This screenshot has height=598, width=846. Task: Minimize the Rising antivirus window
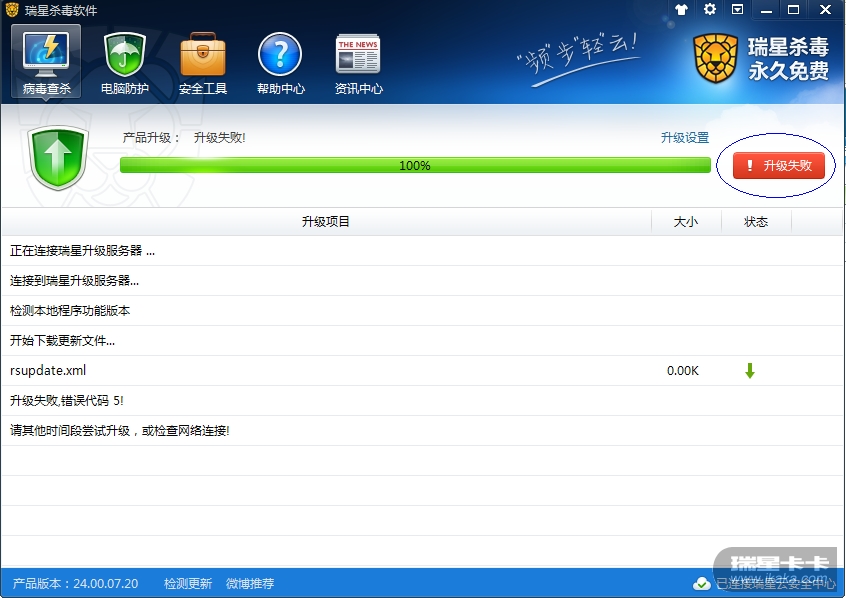point(766,10)
